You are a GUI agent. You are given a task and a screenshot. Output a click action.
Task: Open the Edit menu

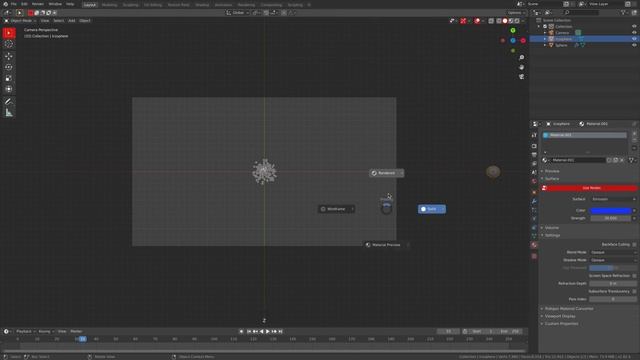(x=24, y=4)
